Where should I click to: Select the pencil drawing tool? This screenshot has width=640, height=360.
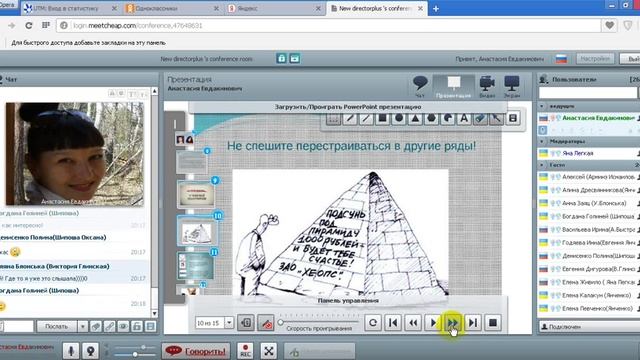(x=350, y=118)
